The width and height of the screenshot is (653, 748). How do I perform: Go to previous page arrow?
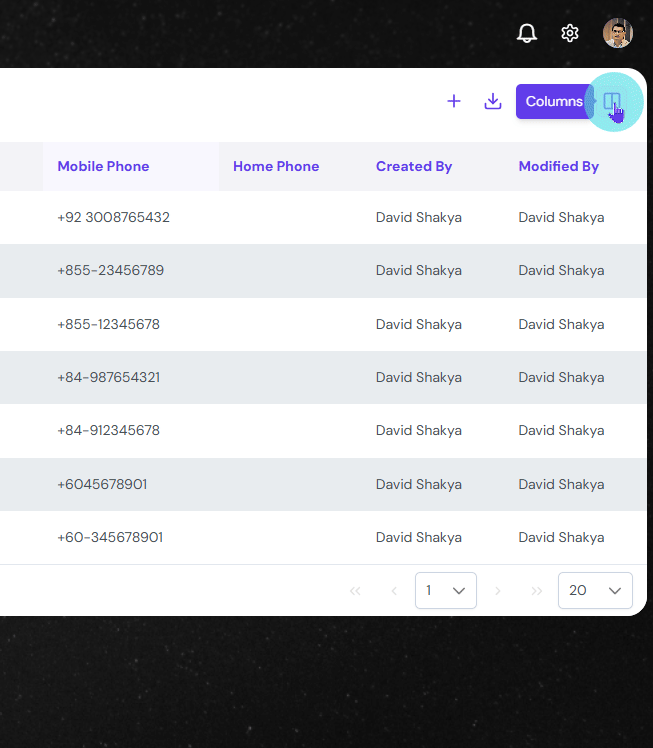pos(393,591)
